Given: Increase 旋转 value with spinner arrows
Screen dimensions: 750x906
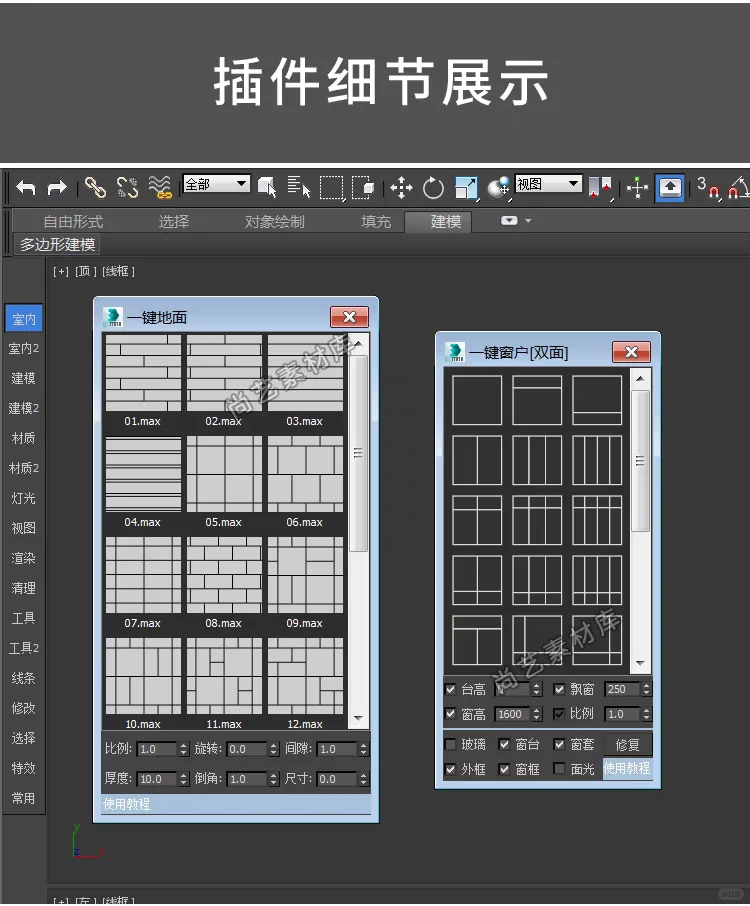Looking at the screenshot, I should point(274,745).
